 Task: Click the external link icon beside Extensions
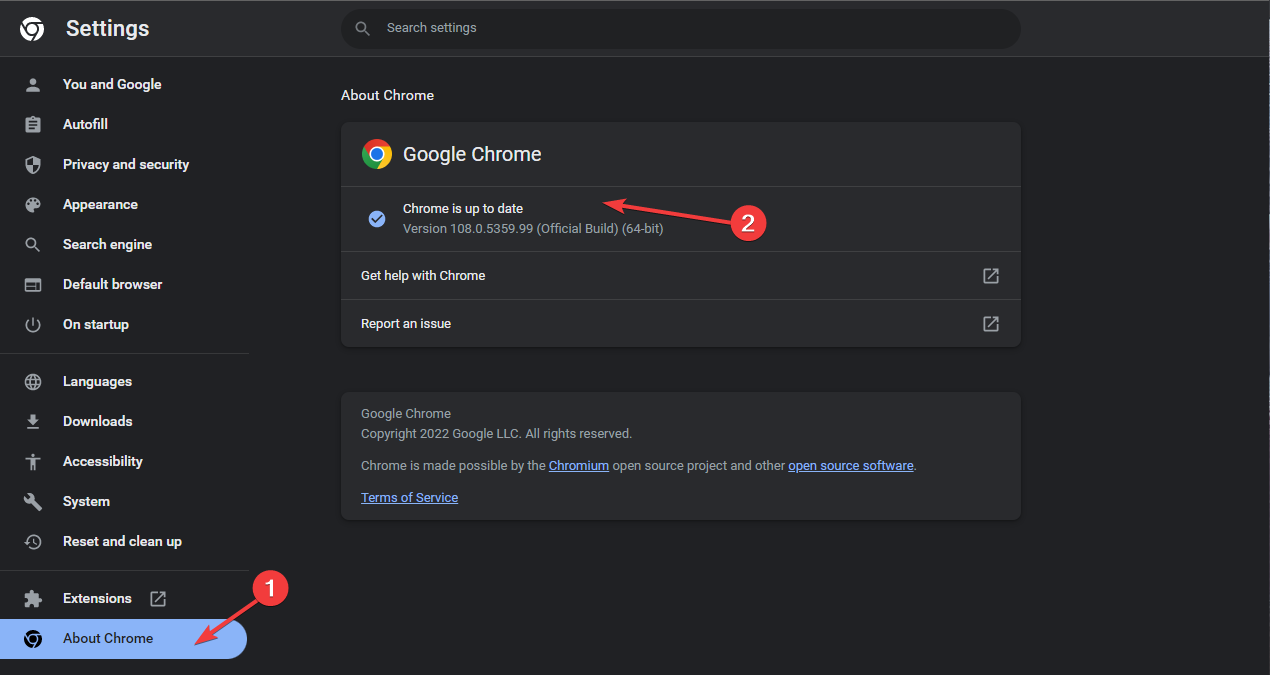pos(158,598)
